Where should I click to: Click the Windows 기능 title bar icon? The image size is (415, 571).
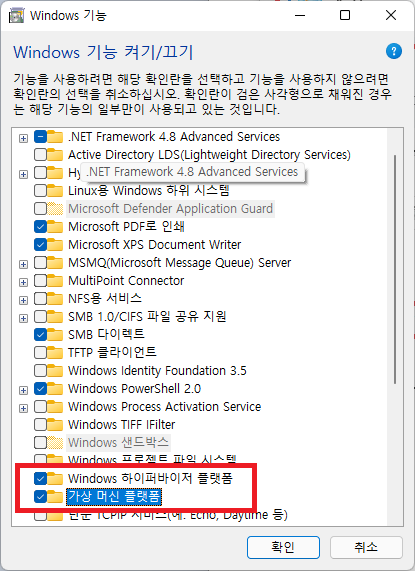16,16
